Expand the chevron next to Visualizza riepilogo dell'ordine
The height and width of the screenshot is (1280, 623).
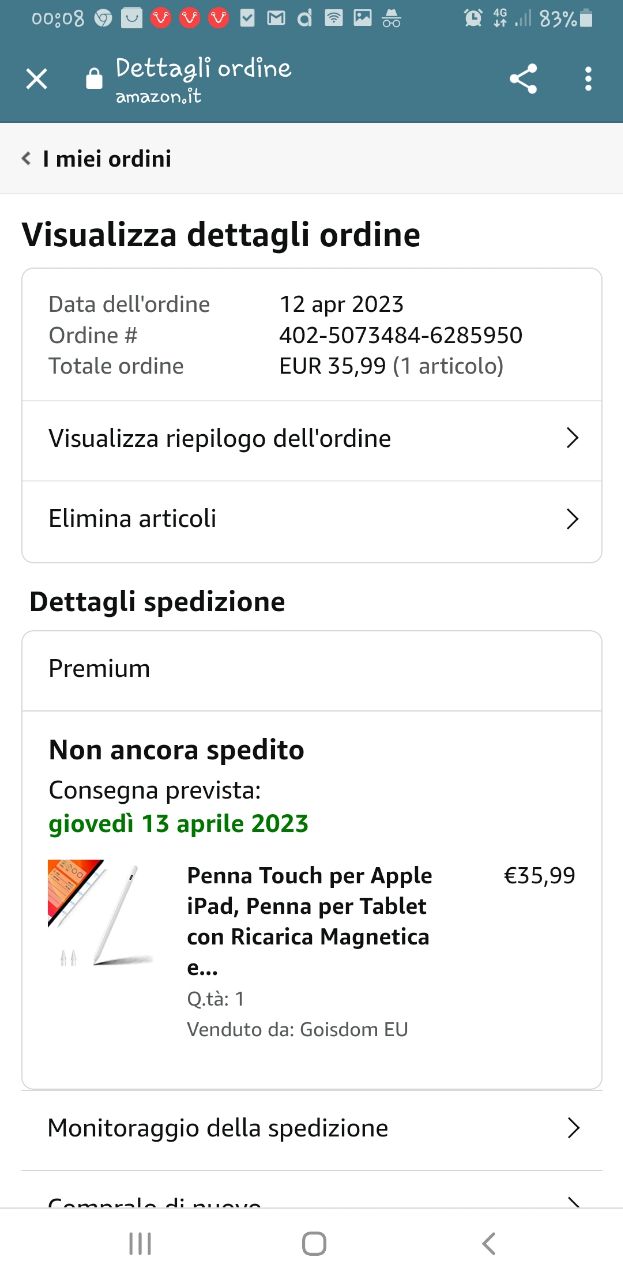pos(572,438)
